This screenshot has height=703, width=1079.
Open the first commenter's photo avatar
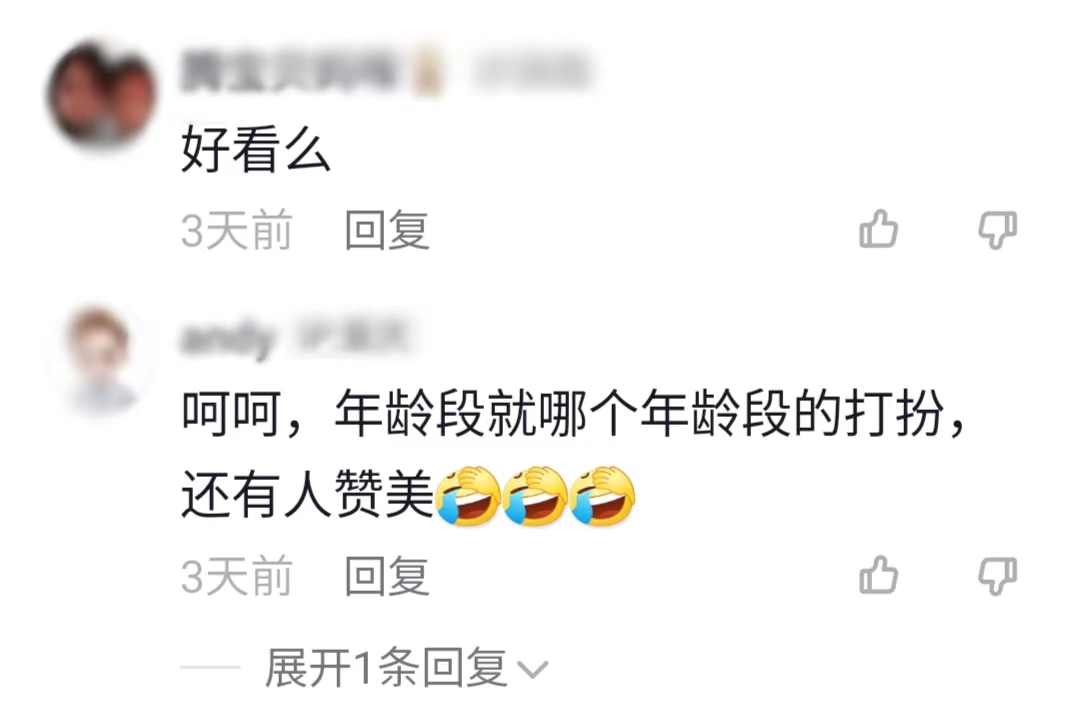(102, 94)
